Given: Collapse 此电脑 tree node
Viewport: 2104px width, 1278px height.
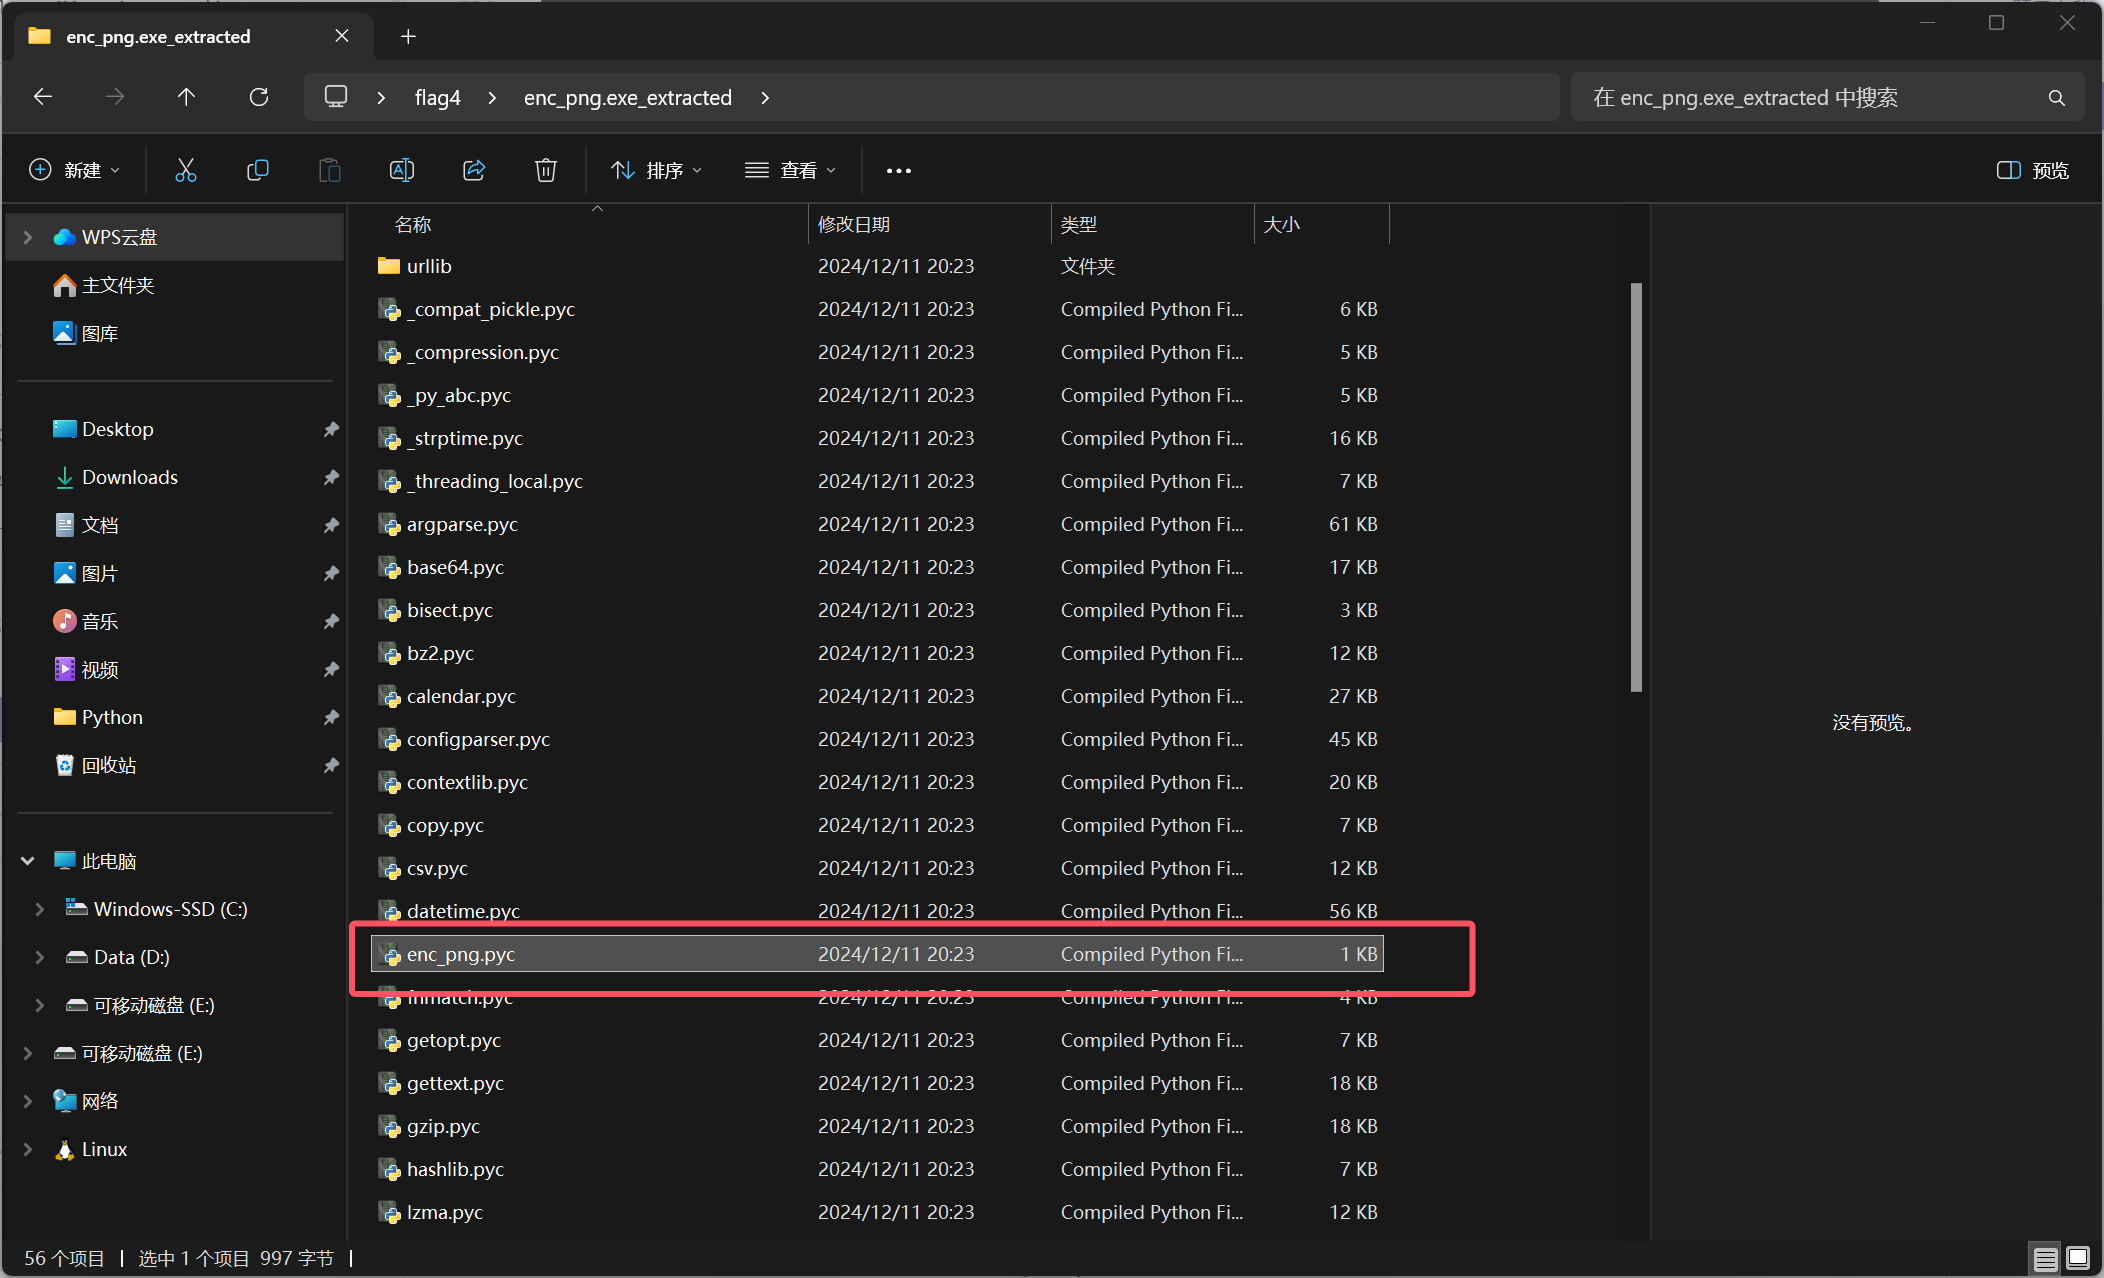Looking at the screenshot, I should point(28,861).
